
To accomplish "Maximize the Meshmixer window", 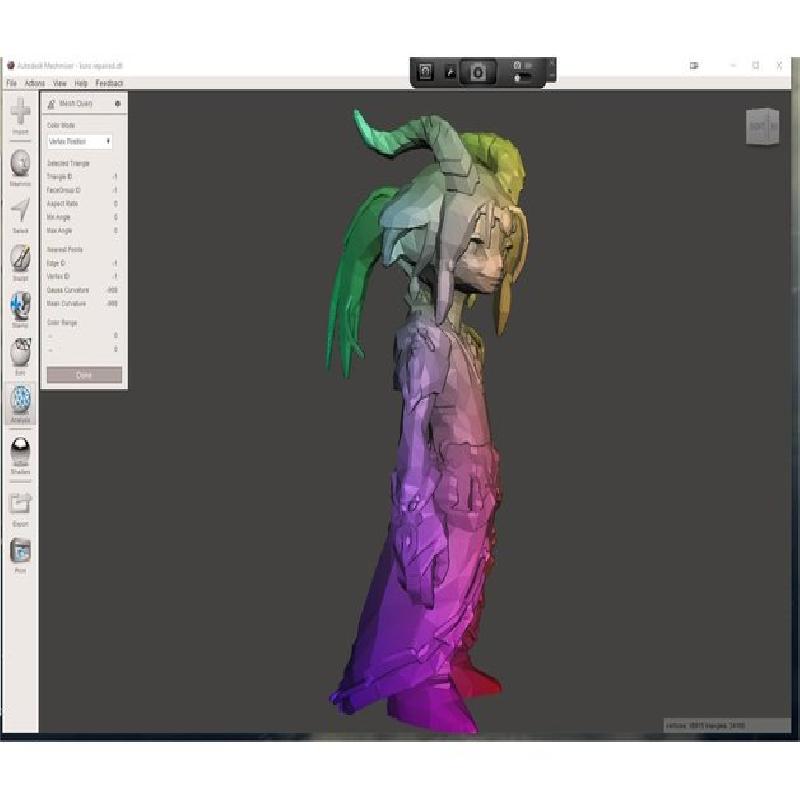I will [756, 65].
